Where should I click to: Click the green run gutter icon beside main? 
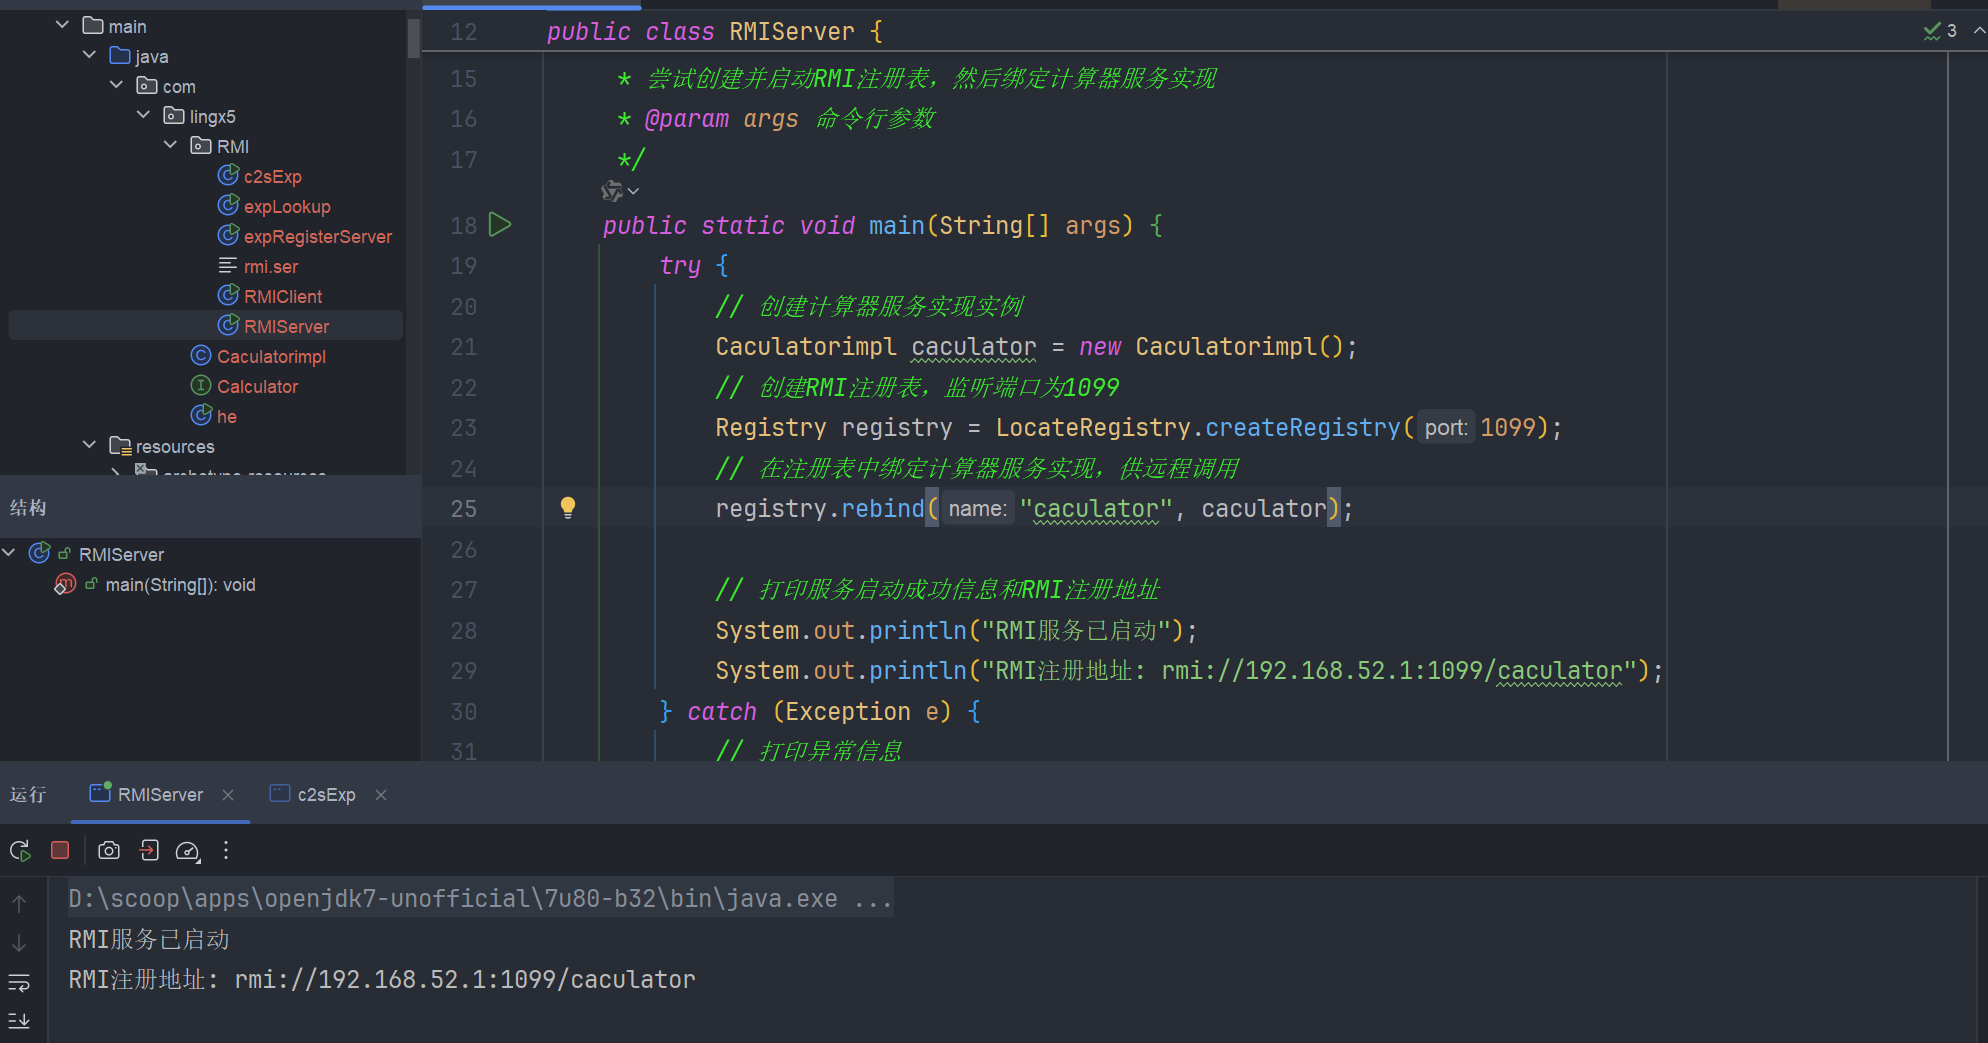[500, 225]
